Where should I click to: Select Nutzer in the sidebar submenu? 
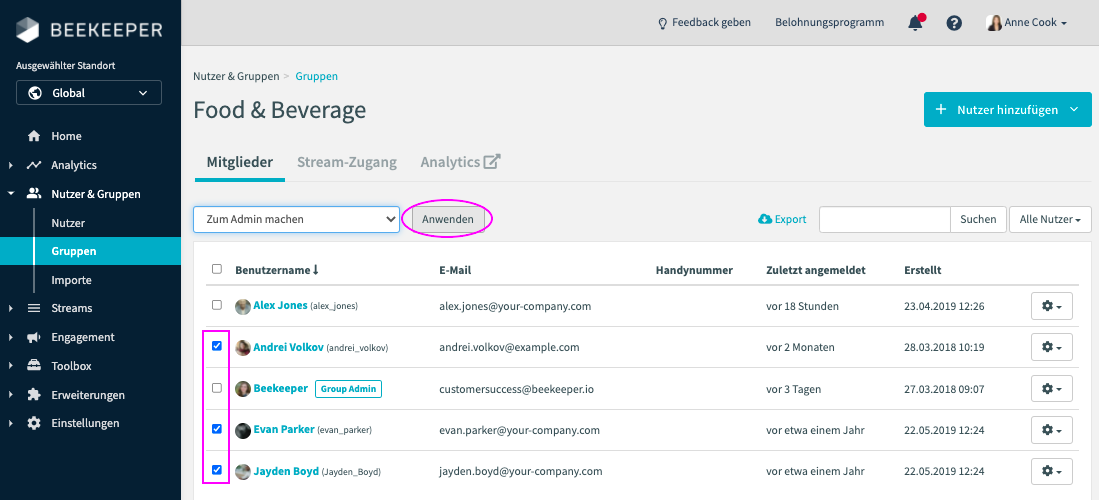[68, 223]
